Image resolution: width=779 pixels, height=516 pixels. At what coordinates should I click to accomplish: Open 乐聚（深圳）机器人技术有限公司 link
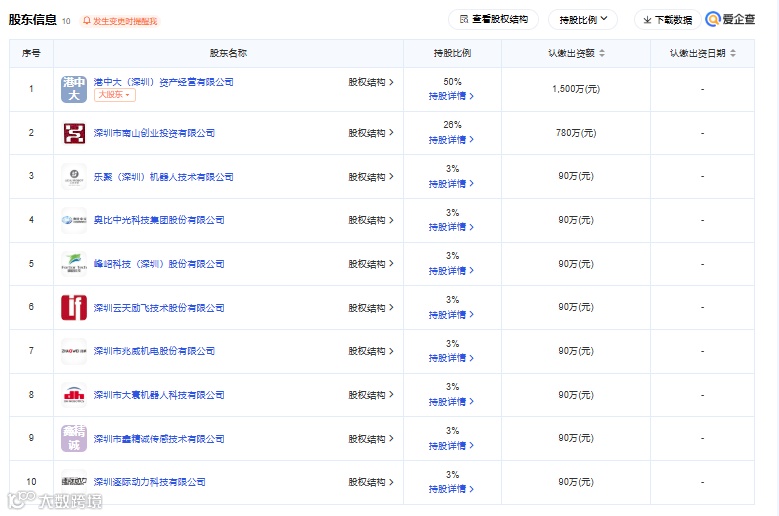[163, 177]
